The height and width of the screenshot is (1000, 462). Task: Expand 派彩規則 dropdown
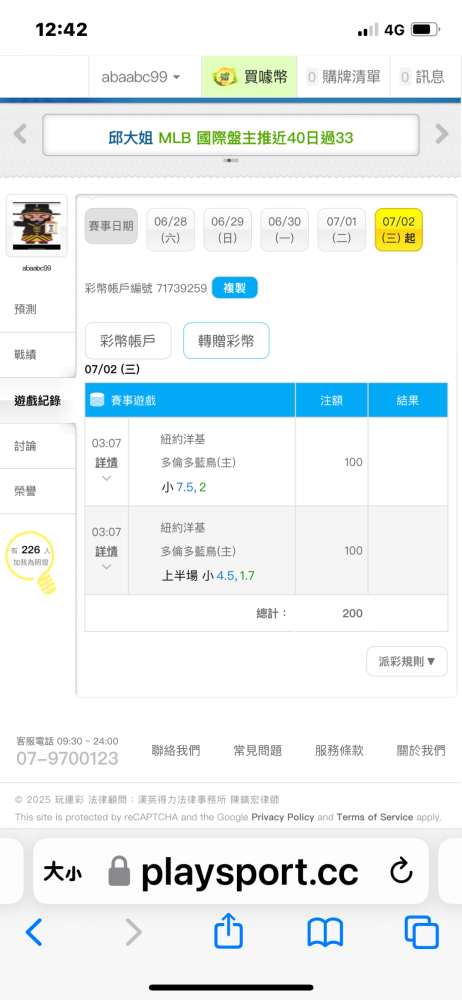[407, 661]
